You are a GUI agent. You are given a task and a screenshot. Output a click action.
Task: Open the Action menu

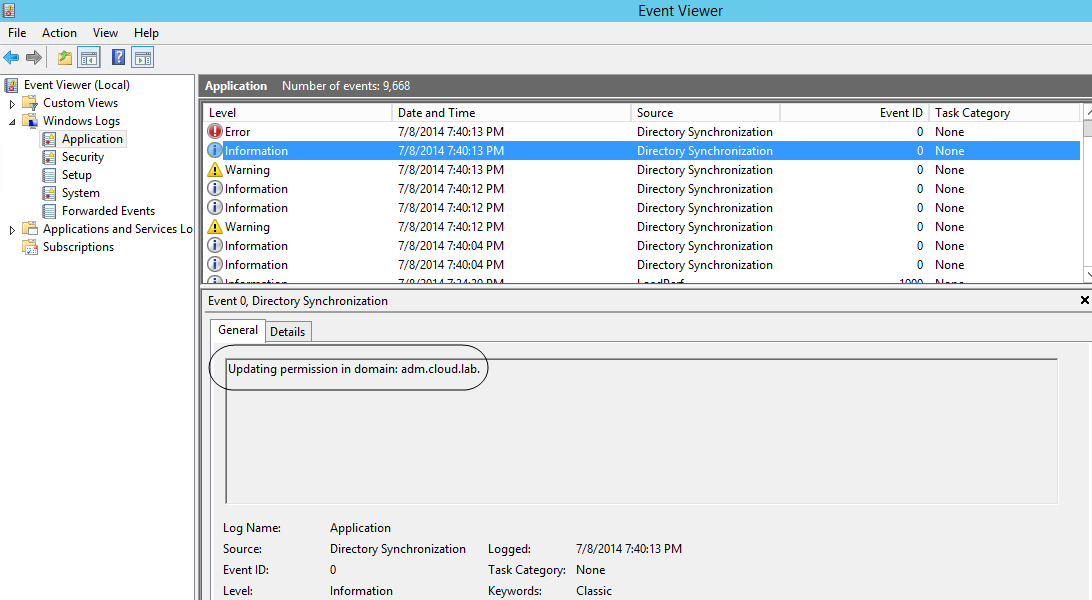tap(59, 33)
